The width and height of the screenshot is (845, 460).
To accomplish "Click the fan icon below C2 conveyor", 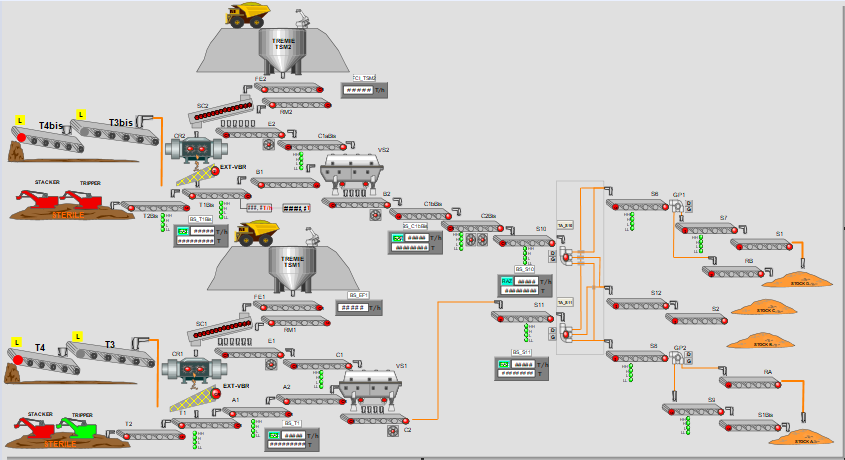I will click(393, 430).
